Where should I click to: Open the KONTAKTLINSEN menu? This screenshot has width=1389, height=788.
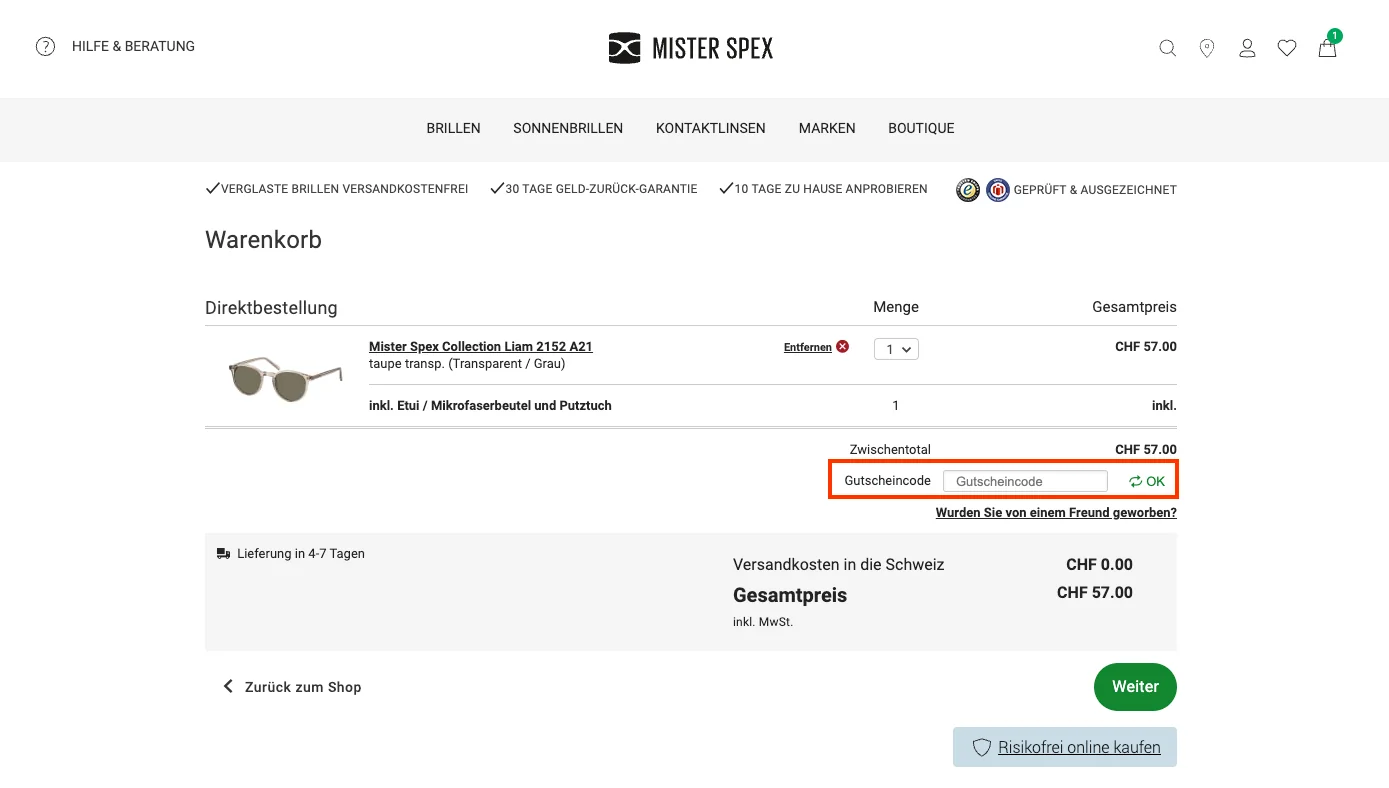[x=711, y=128]
